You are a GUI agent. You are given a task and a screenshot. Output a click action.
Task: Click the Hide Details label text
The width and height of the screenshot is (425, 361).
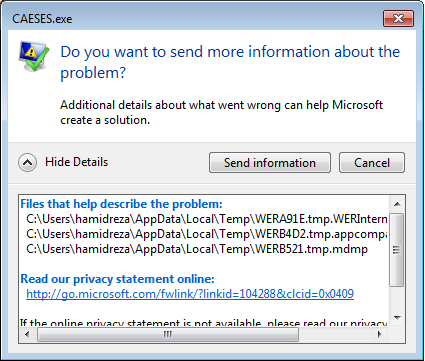[77, 162]
